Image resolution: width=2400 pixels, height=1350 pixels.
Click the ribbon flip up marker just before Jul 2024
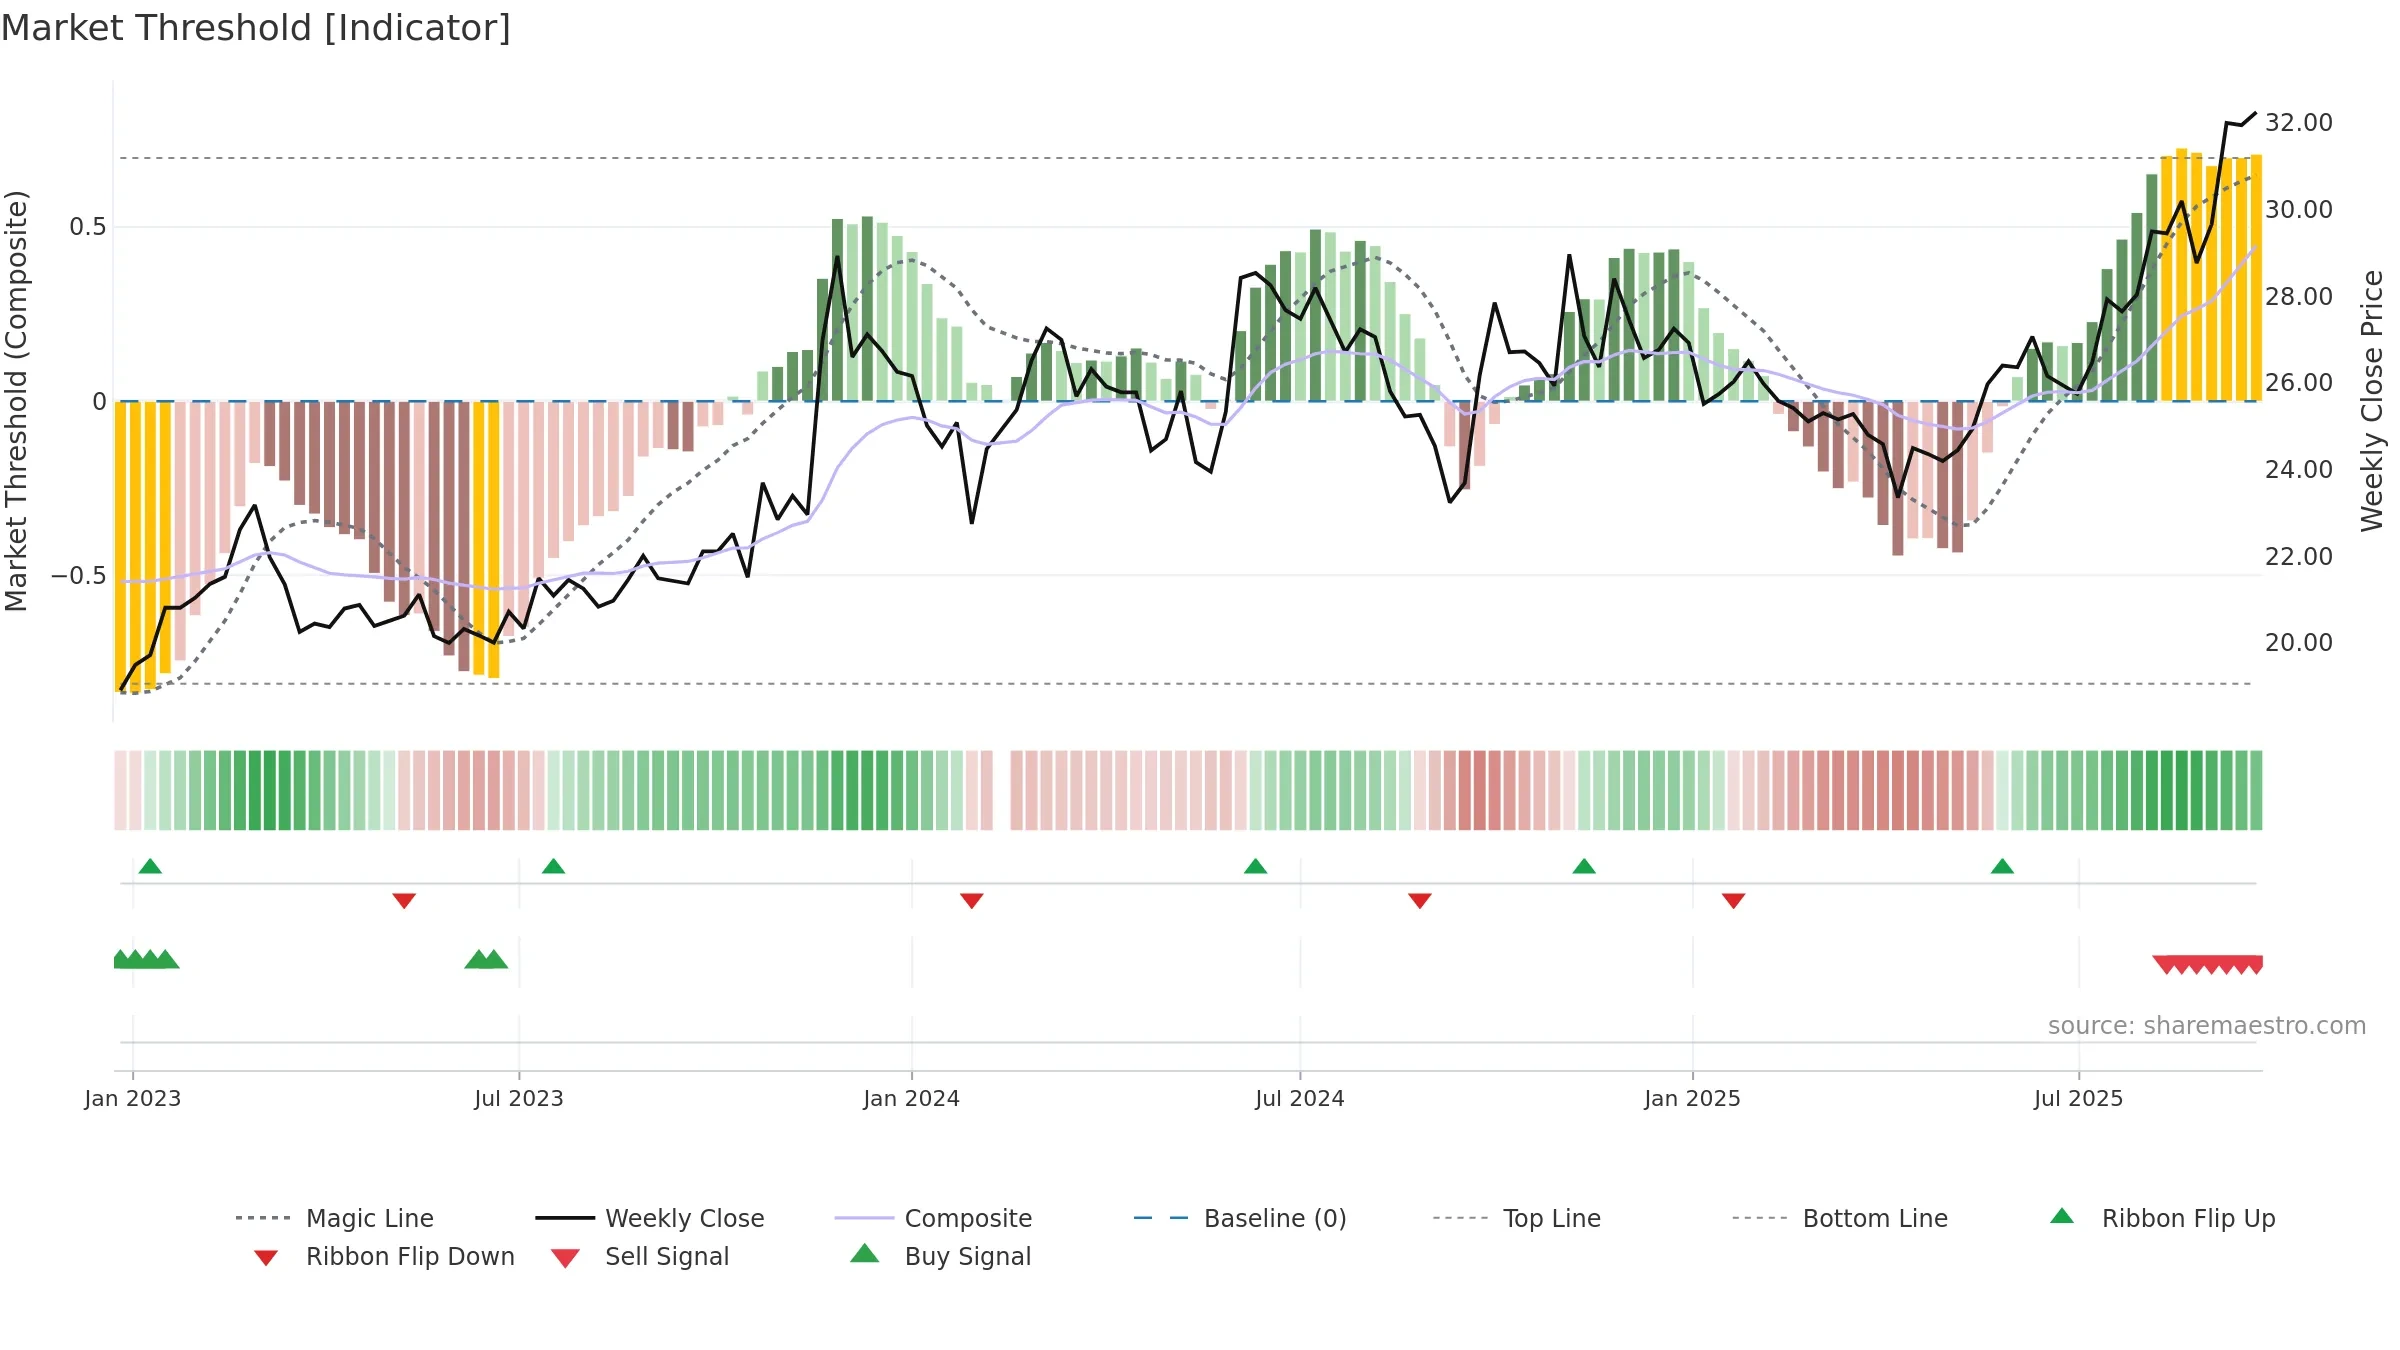[1255, 866]
